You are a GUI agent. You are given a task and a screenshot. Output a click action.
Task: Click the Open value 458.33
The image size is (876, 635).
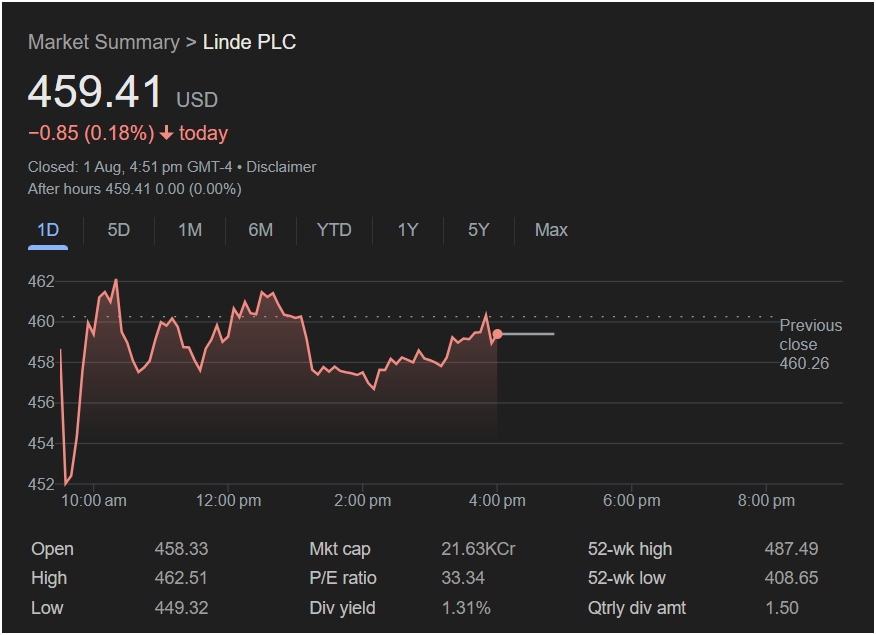181,549
